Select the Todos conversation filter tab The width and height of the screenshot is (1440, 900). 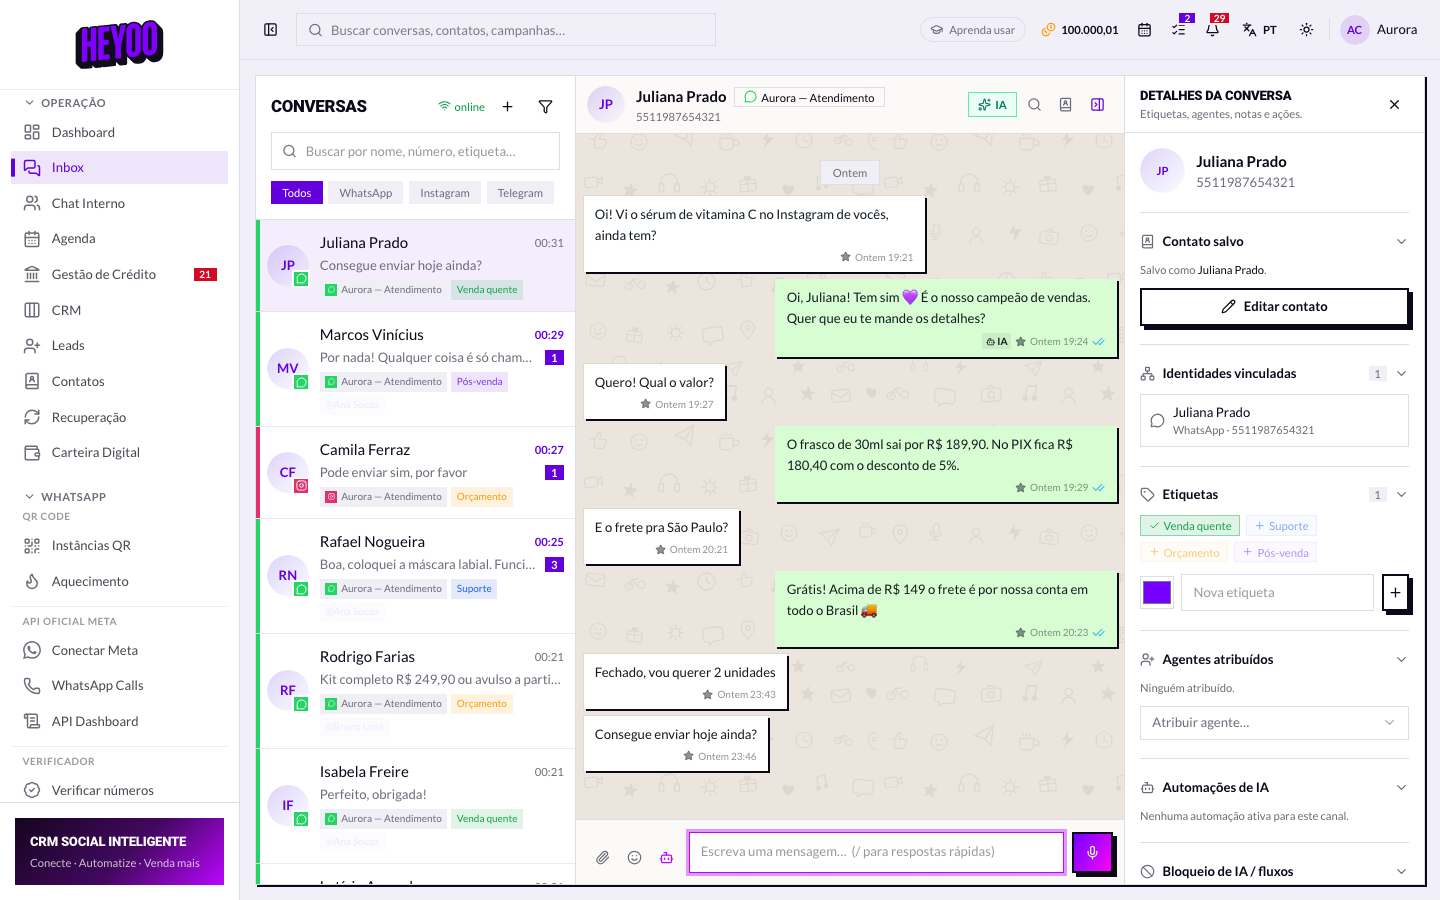(297, 193)
